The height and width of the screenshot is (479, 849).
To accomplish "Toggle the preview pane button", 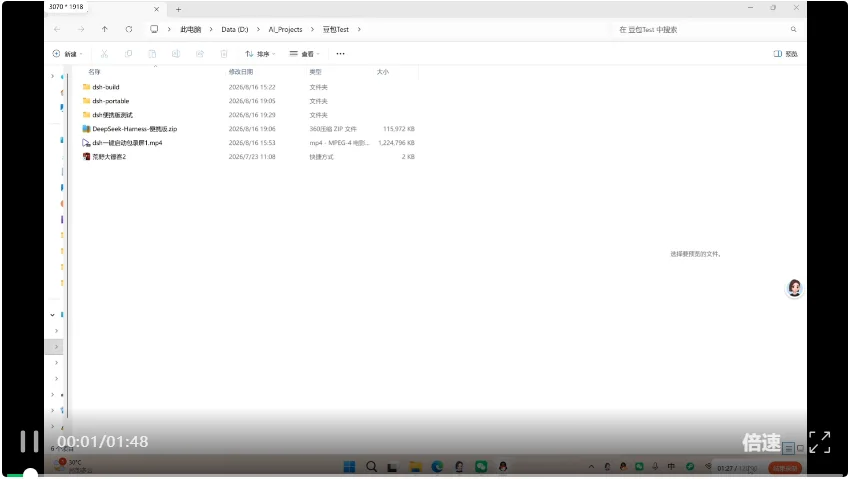I will [786, 54].
